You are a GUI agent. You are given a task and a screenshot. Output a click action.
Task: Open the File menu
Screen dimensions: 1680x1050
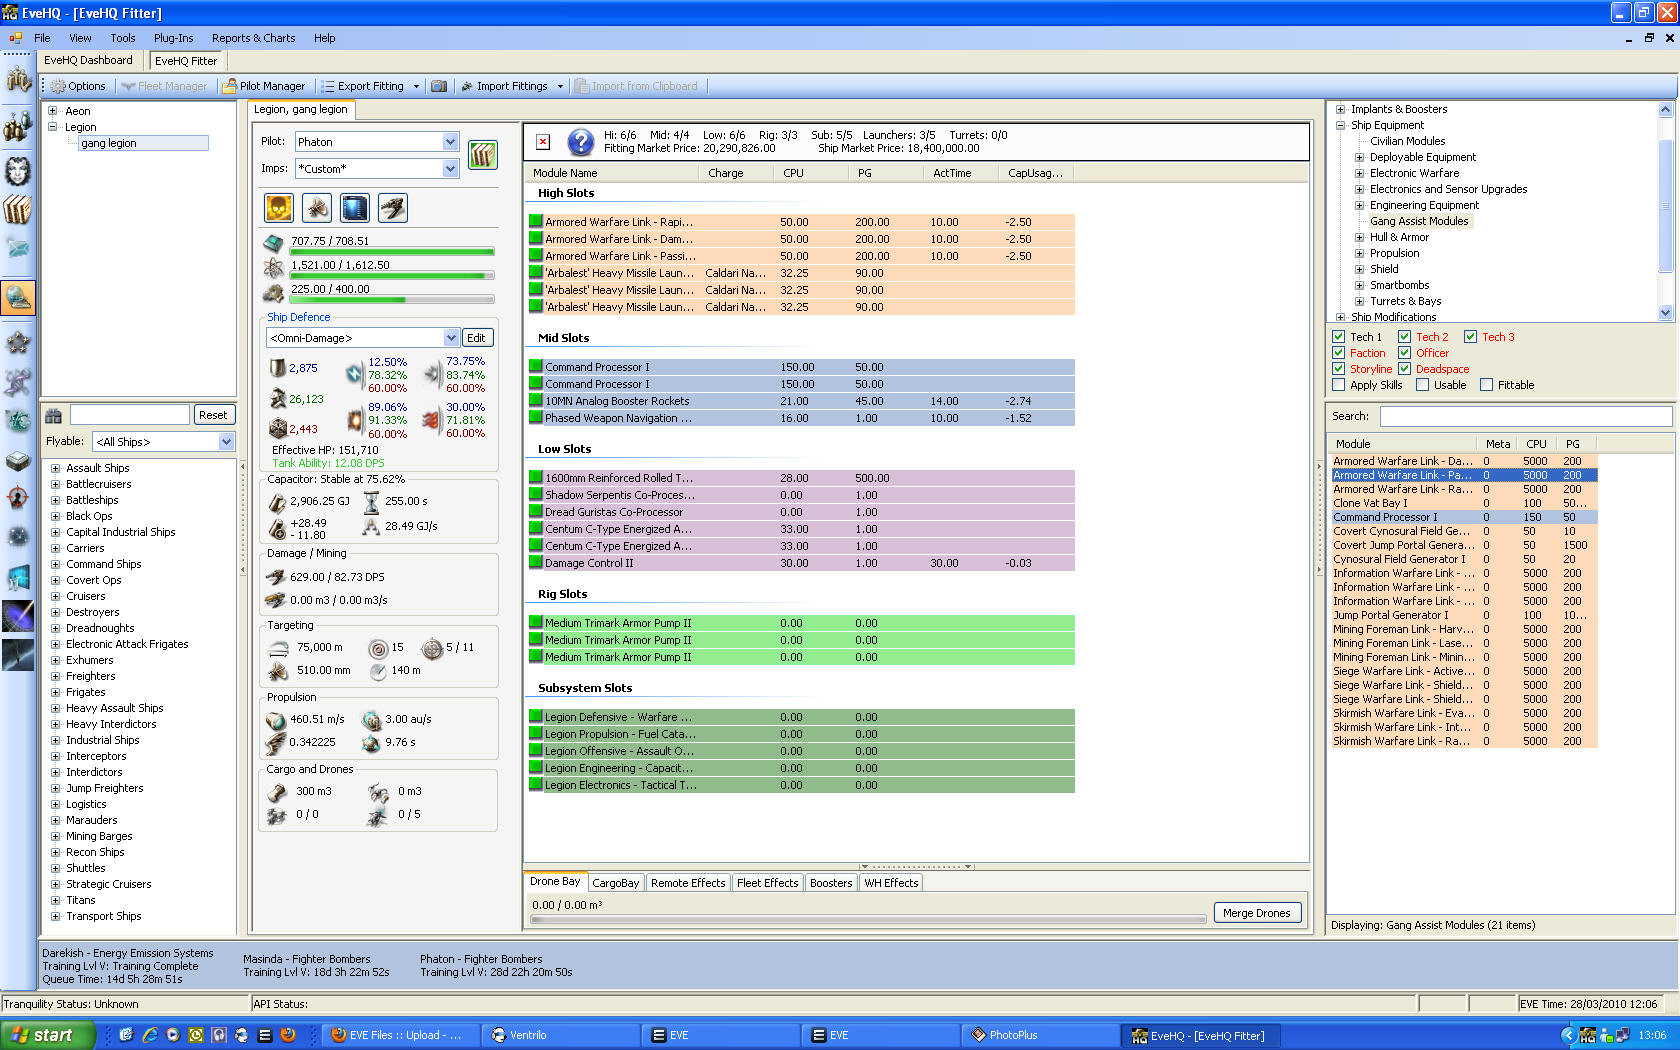pyautogui.click(x=42, y=38)
